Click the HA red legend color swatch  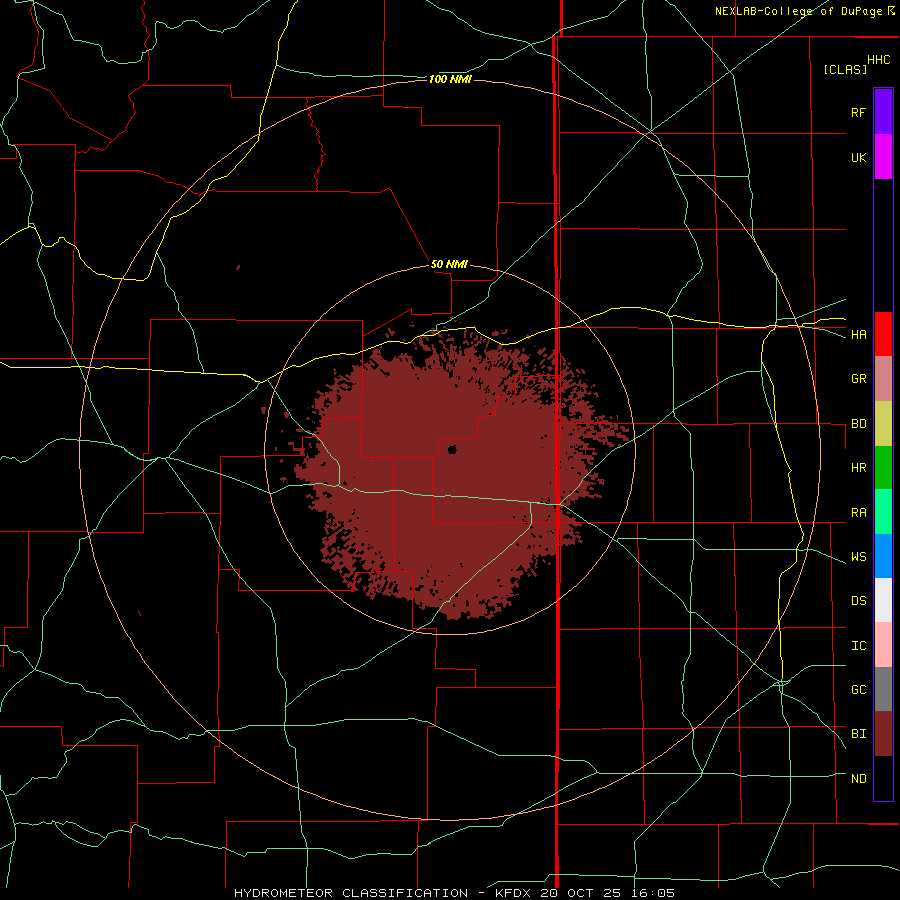[x=883, y=334]
